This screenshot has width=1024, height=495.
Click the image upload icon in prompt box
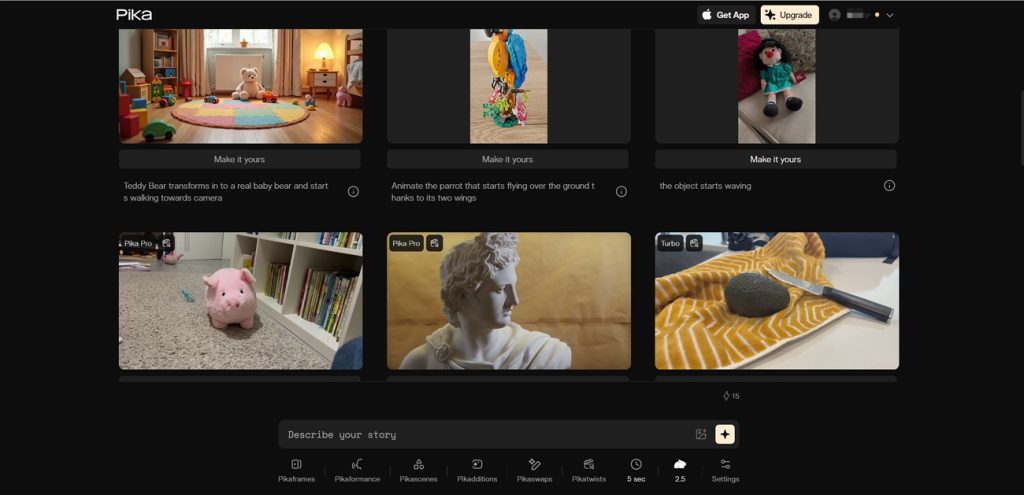701,434
